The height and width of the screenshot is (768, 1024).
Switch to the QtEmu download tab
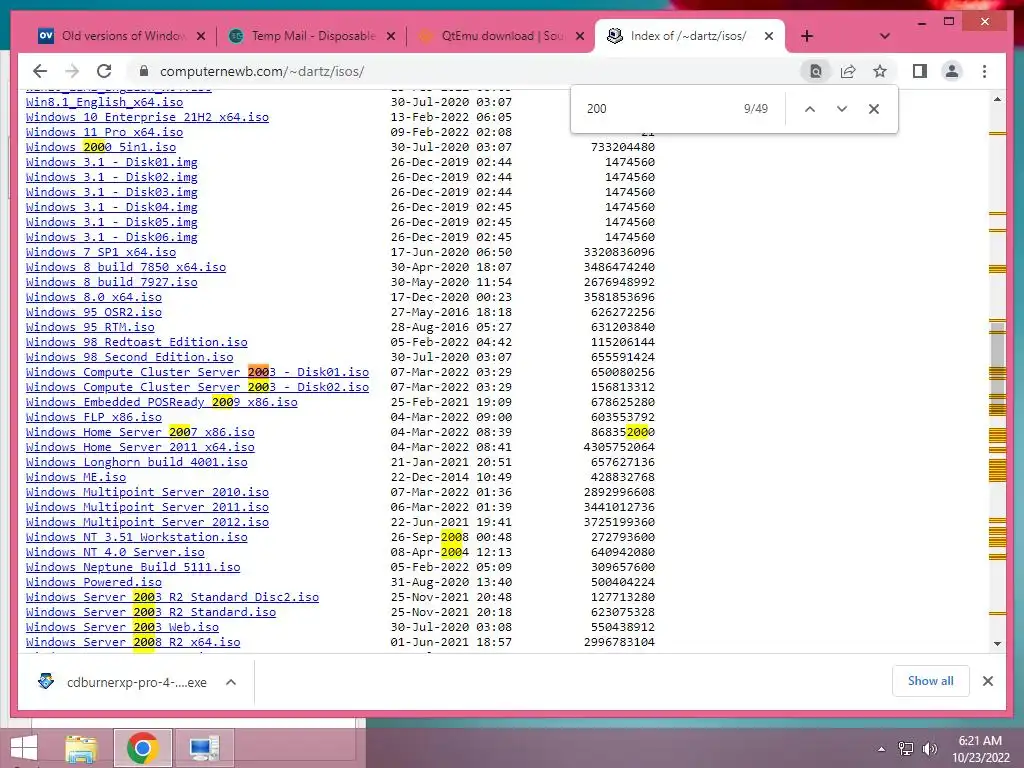coord(500,36)
